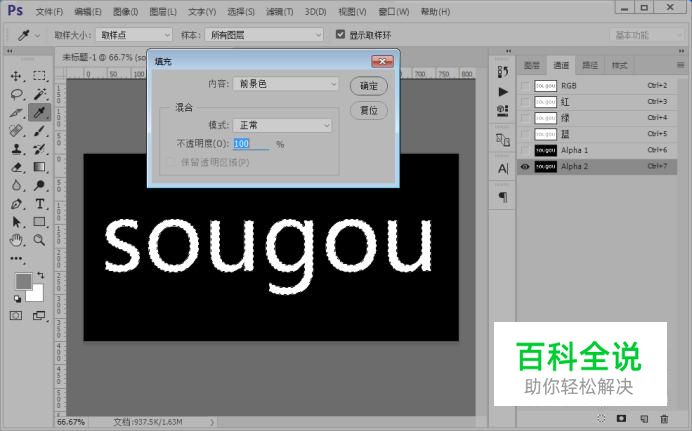Switch to the 路径 tab
The width and height of the screenshot is (692, 431).
tap(590, 65)
